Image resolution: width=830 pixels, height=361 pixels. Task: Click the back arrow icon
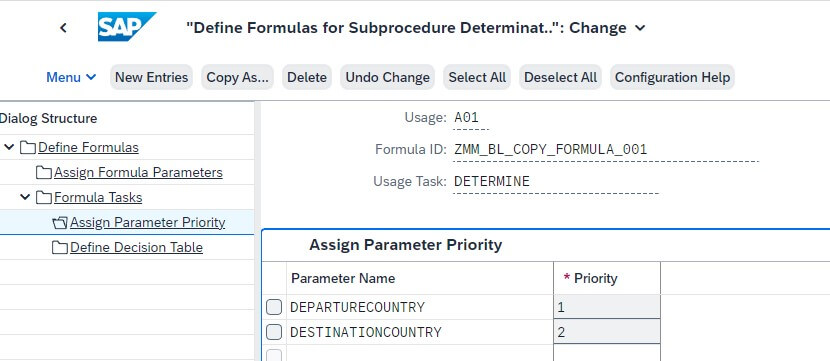pyautogui.click(x=63, y=28)
